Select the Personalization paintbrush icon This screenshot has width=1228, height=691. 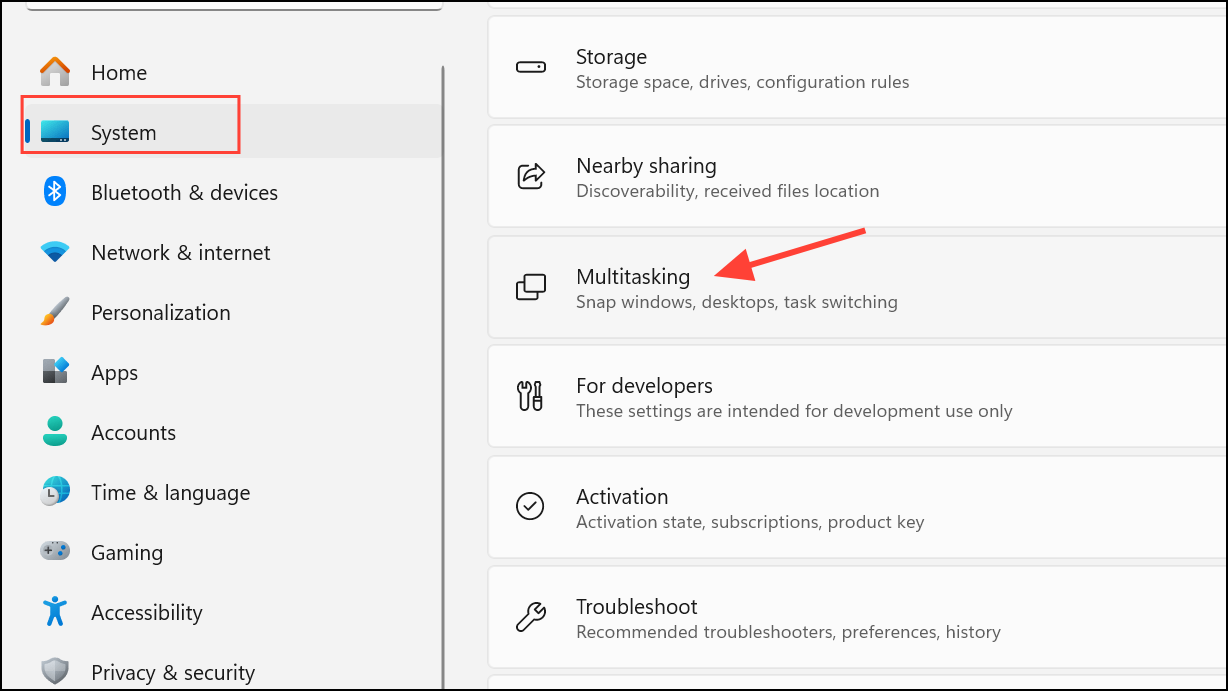[x=54, y=312]
